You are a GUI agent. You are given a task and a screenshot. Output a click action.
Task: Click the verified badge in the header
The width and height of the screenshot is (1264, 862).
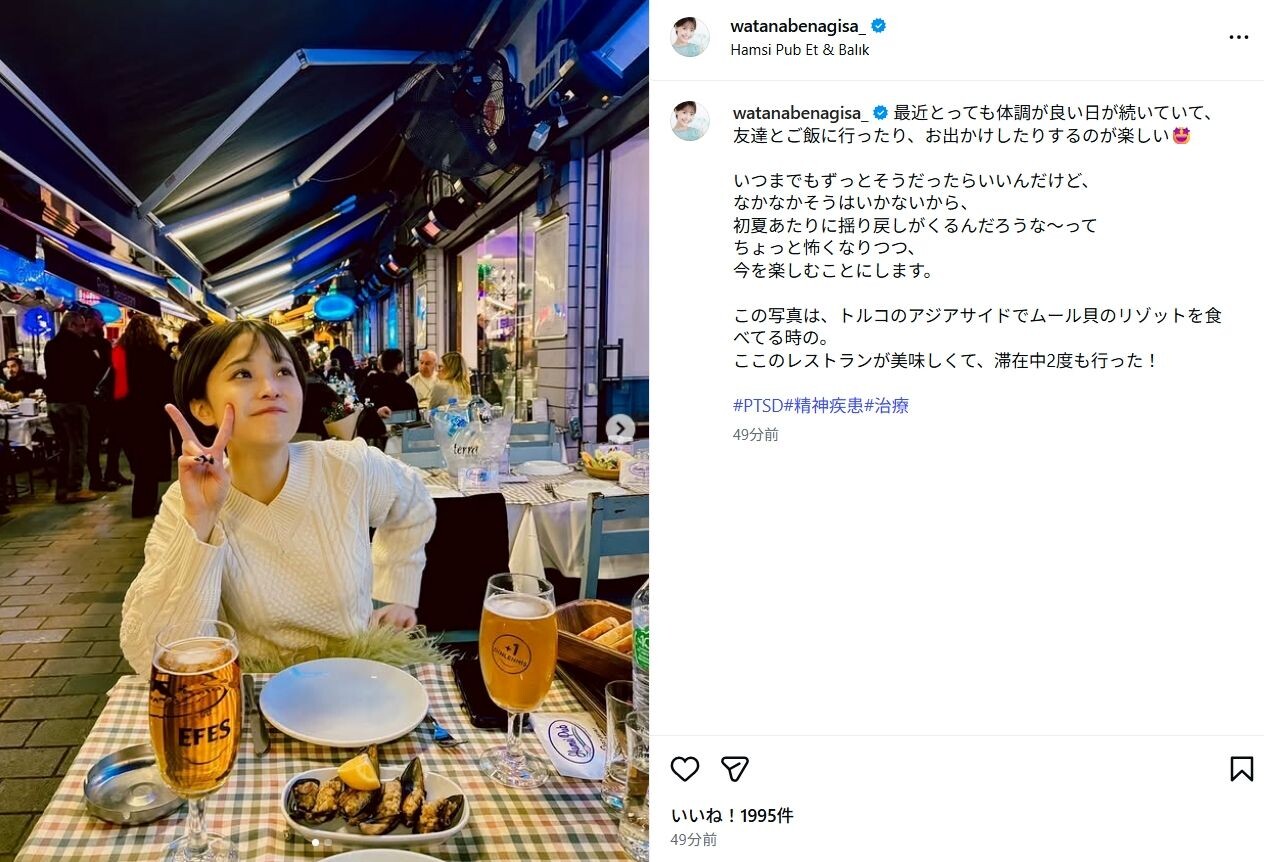(x=879, y=26)
